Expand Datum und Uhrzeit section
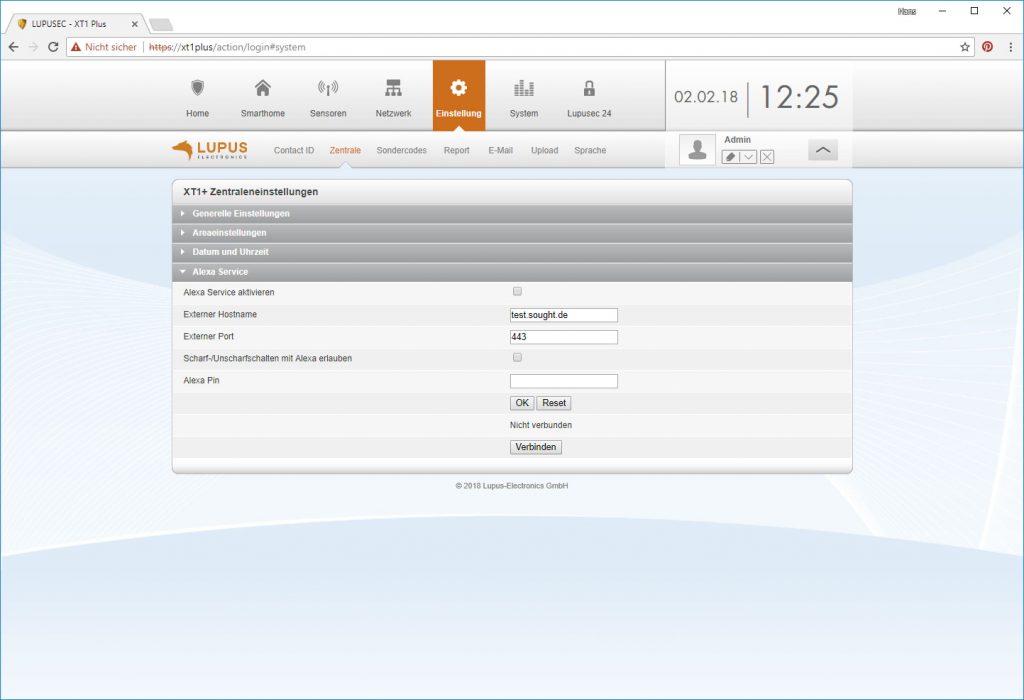 [230, 252]
